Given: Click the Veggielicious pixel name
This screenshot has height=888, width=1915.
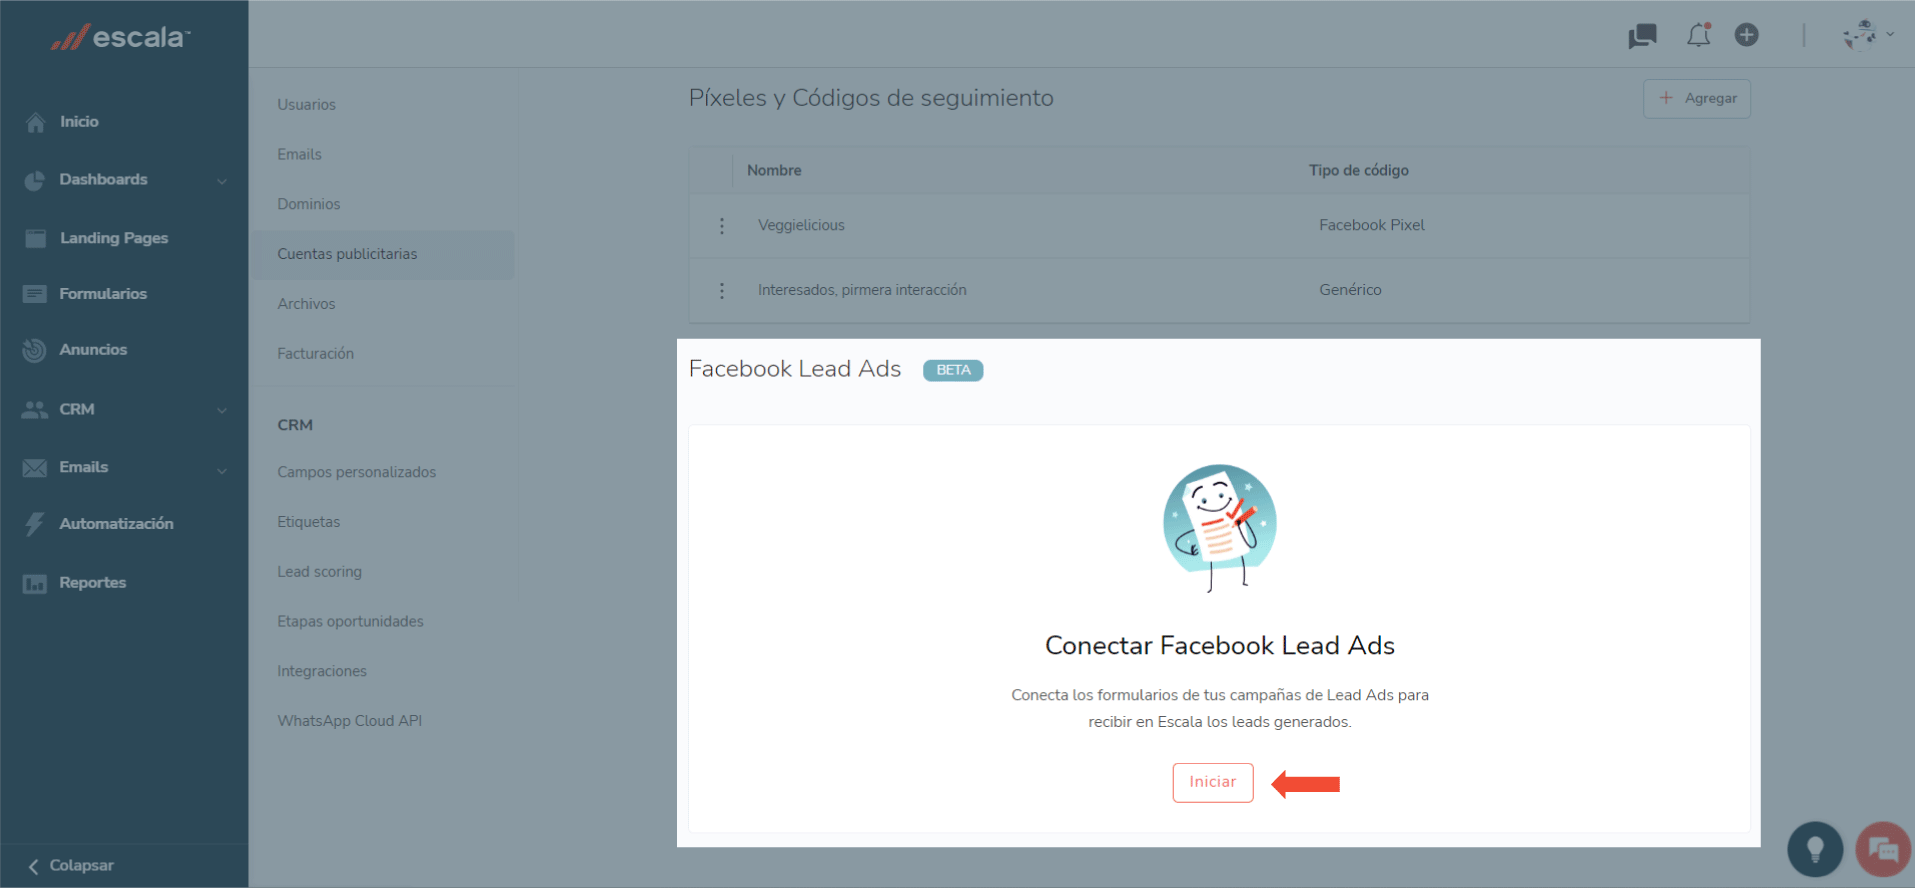Looking at the screenshot, I should coord(801,226).
